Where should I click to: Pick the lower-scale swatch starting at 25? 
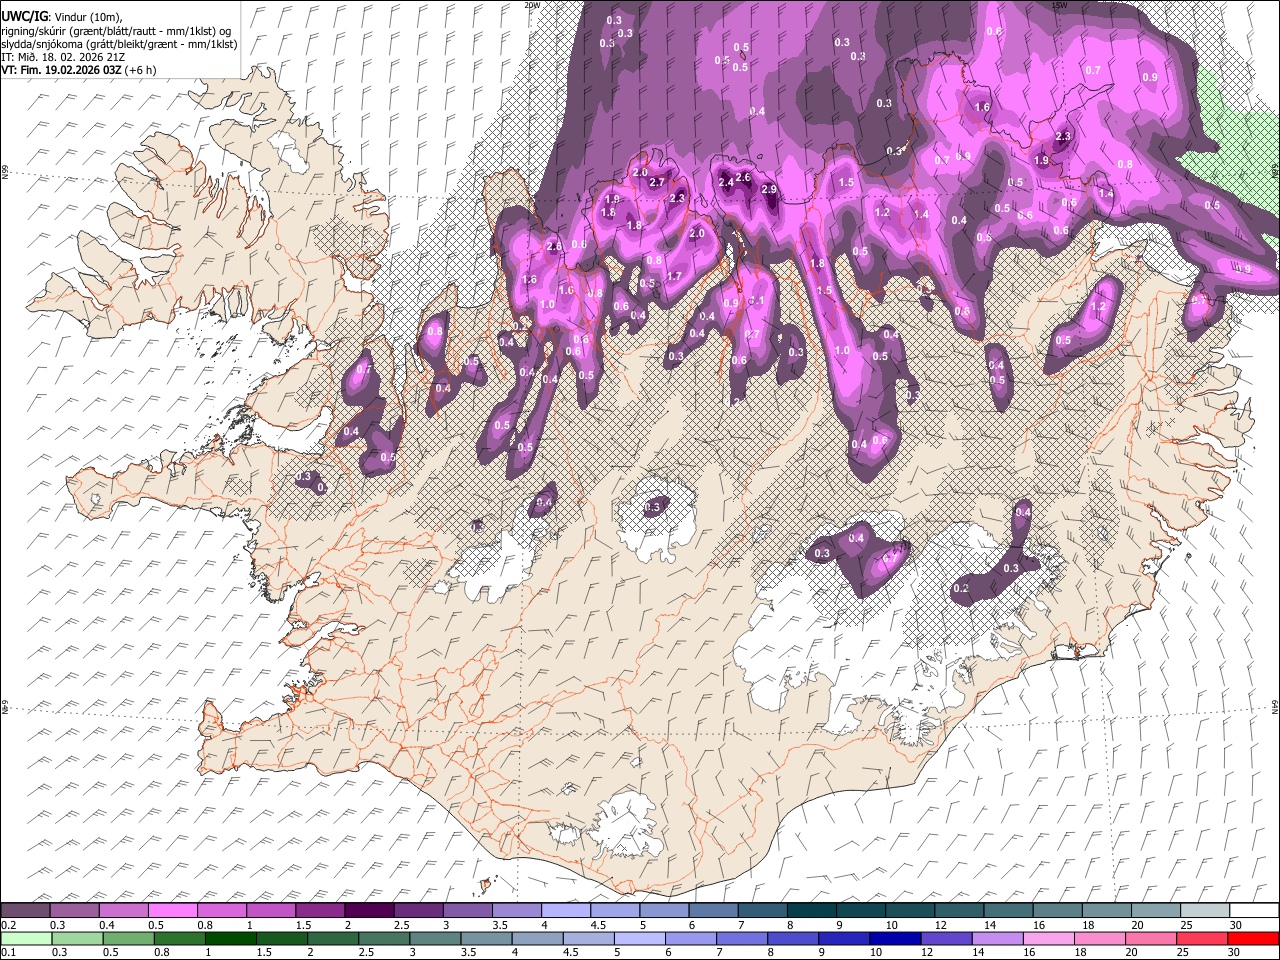(x=1201, y=939)
